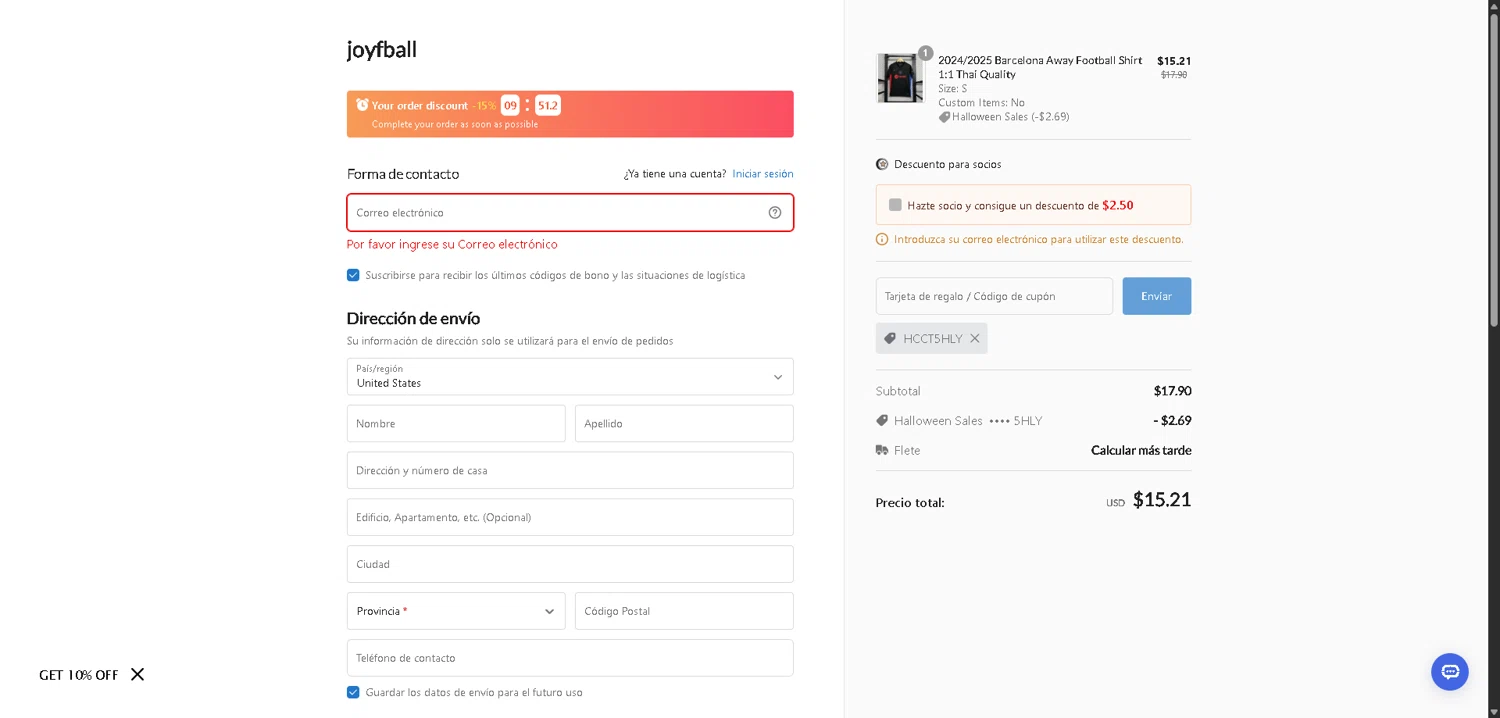
Task: Click the joyfball store logo
Action: tap(382, 49)
